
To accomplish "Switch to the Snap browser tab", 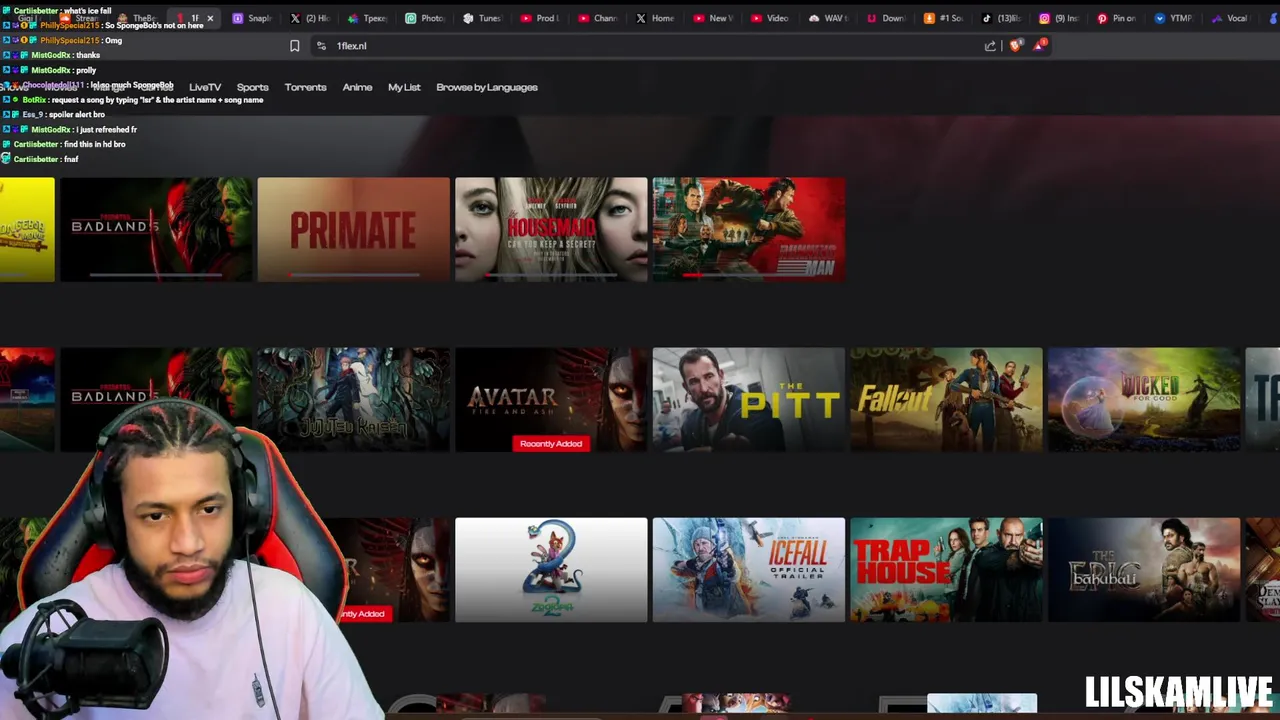I will click(x=252, y=18).
